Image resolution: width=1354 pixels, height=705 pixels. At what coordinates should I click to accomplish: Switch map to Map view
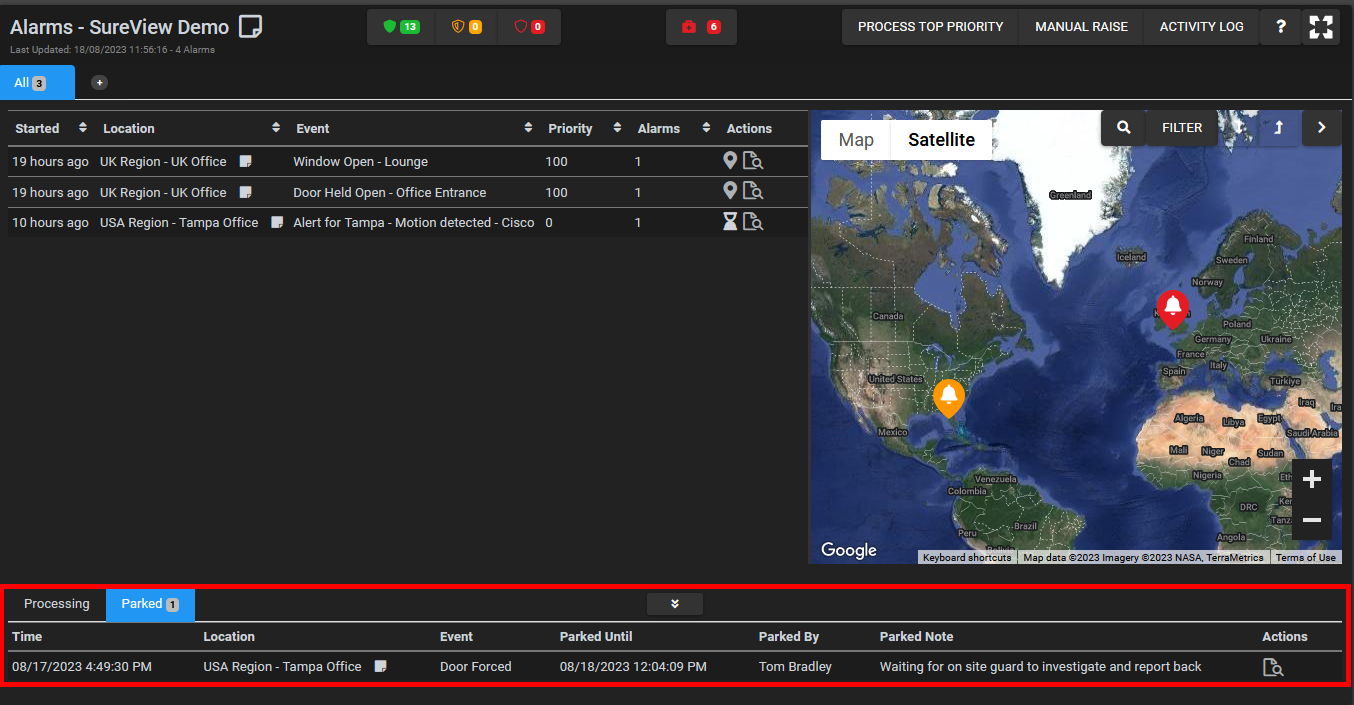856,140
